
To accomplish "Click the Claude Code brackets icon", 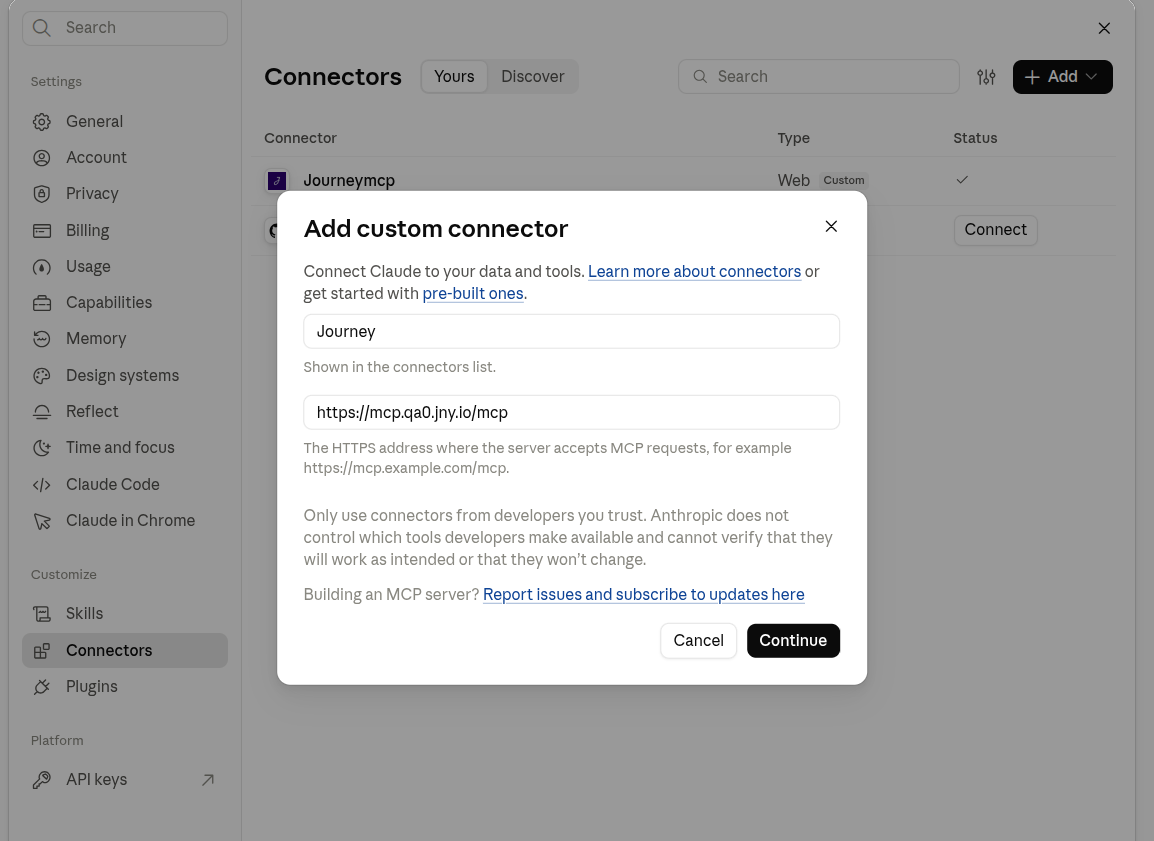I will [x=42, y=484].
